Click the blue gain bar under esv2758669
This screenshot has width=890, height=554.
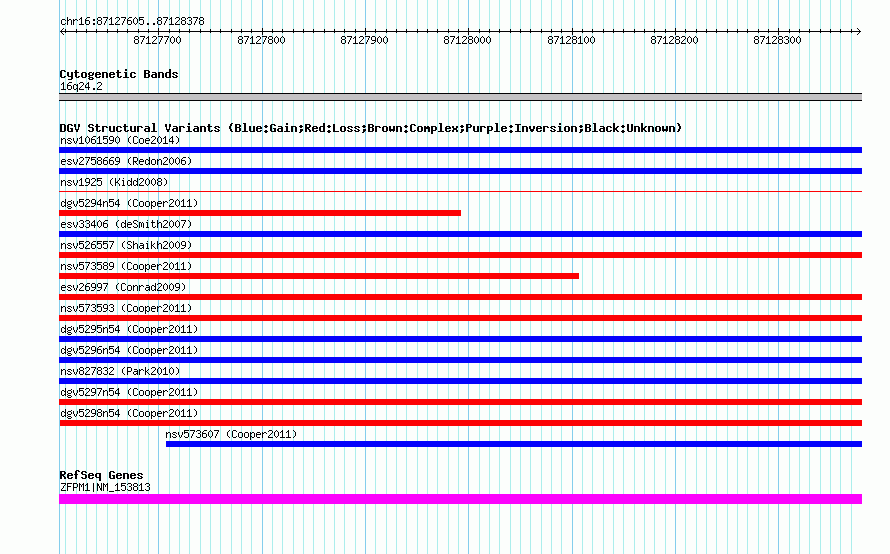(460, 171)
